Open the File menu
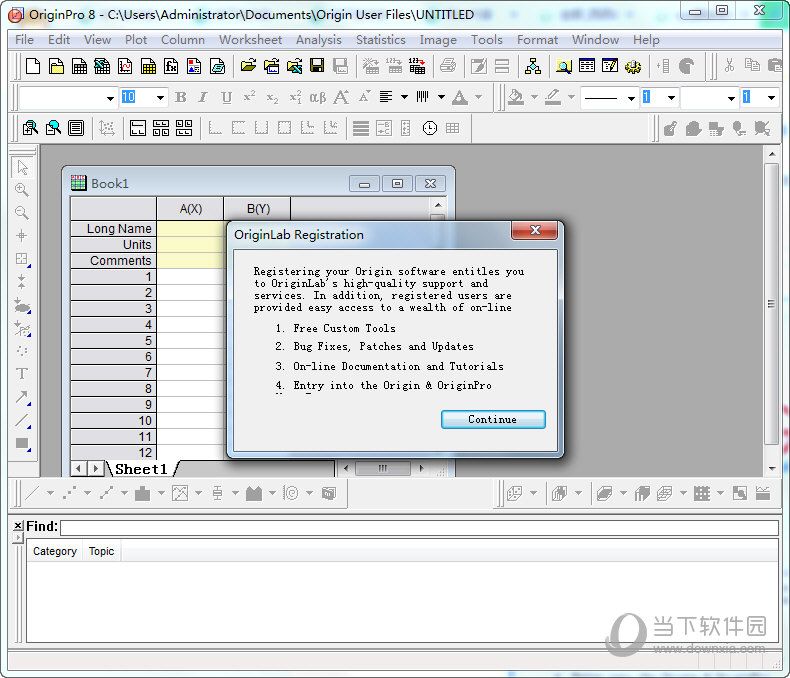Image resolution: width=790 pixels, height=678 pixels. (x=24, y=40)
